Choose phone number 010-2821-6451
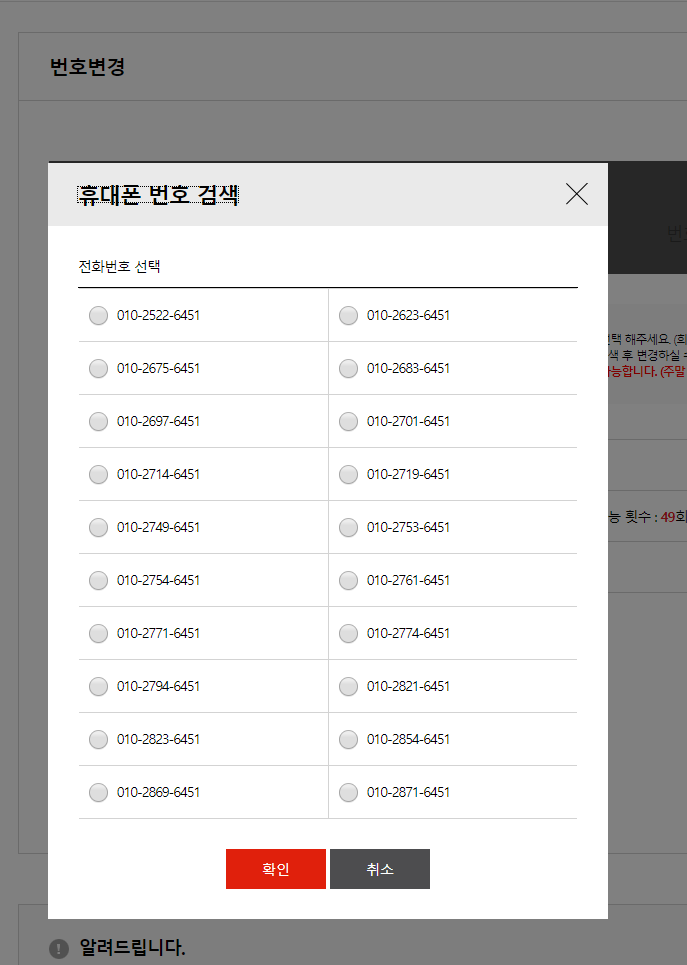The width and height of the screenshot is (687, 965). pyautogui.click(x=348, y=687)
